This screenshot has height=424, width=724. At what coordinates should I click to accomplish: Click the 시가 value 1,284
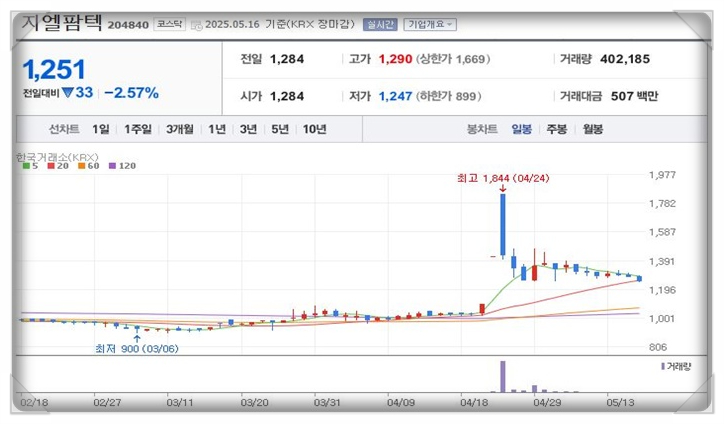pyautogui.click(x=287, y=96)
